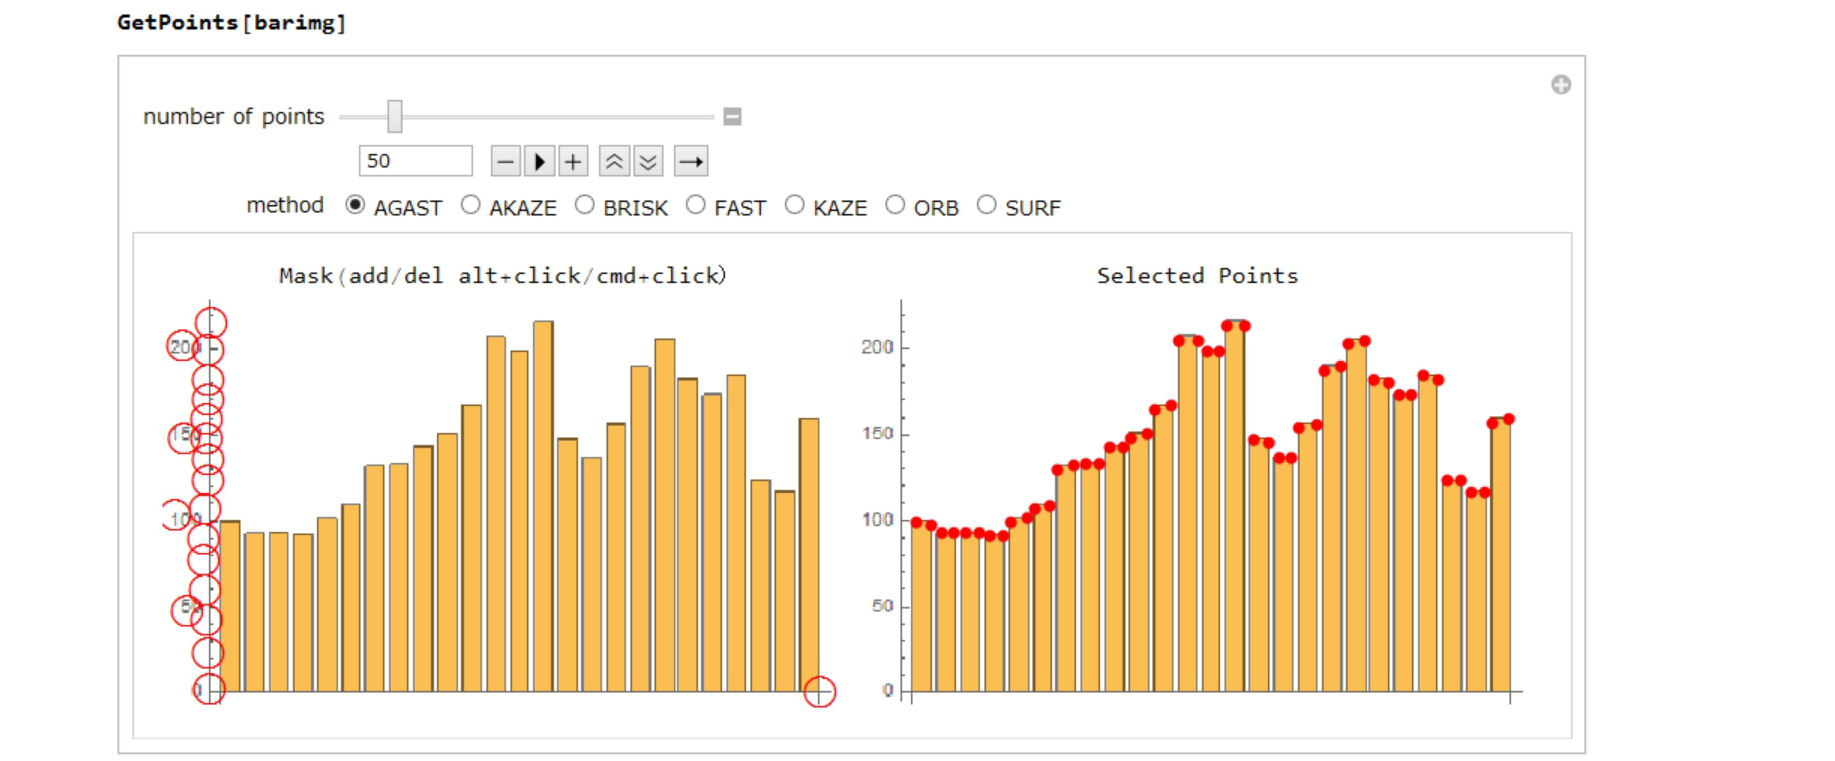Slow down animation with double down chevrons
This screenshot has height=761, width=1835.
[x=648, y=161]
